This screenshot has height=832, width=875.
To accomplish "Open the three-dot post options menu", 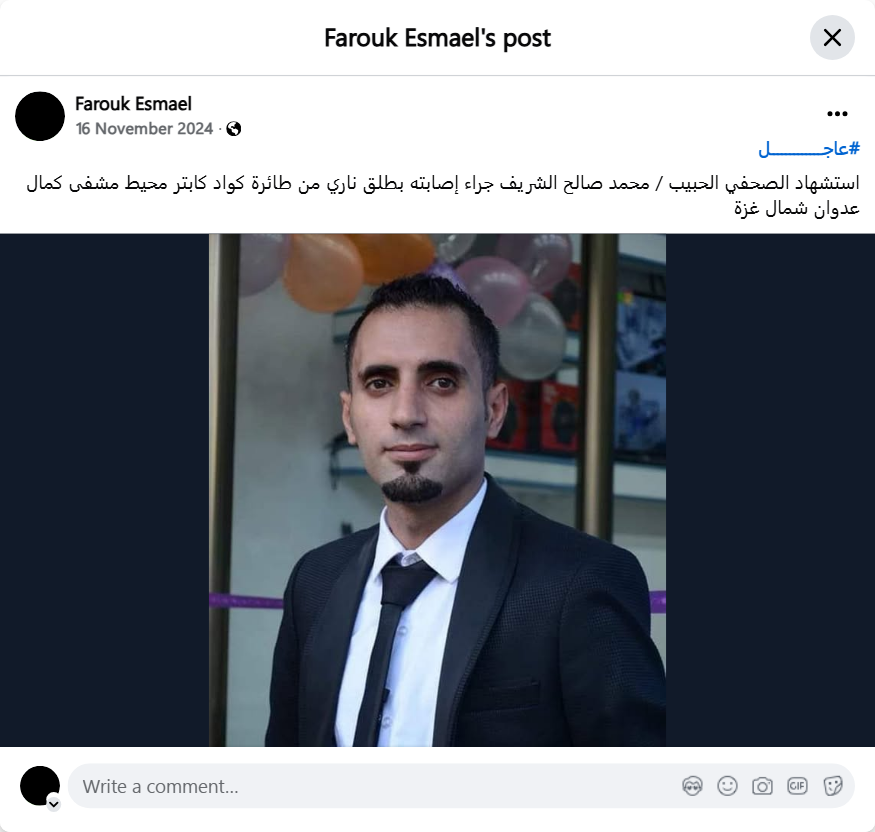I will pyautogui.click(x=836, y=114).
